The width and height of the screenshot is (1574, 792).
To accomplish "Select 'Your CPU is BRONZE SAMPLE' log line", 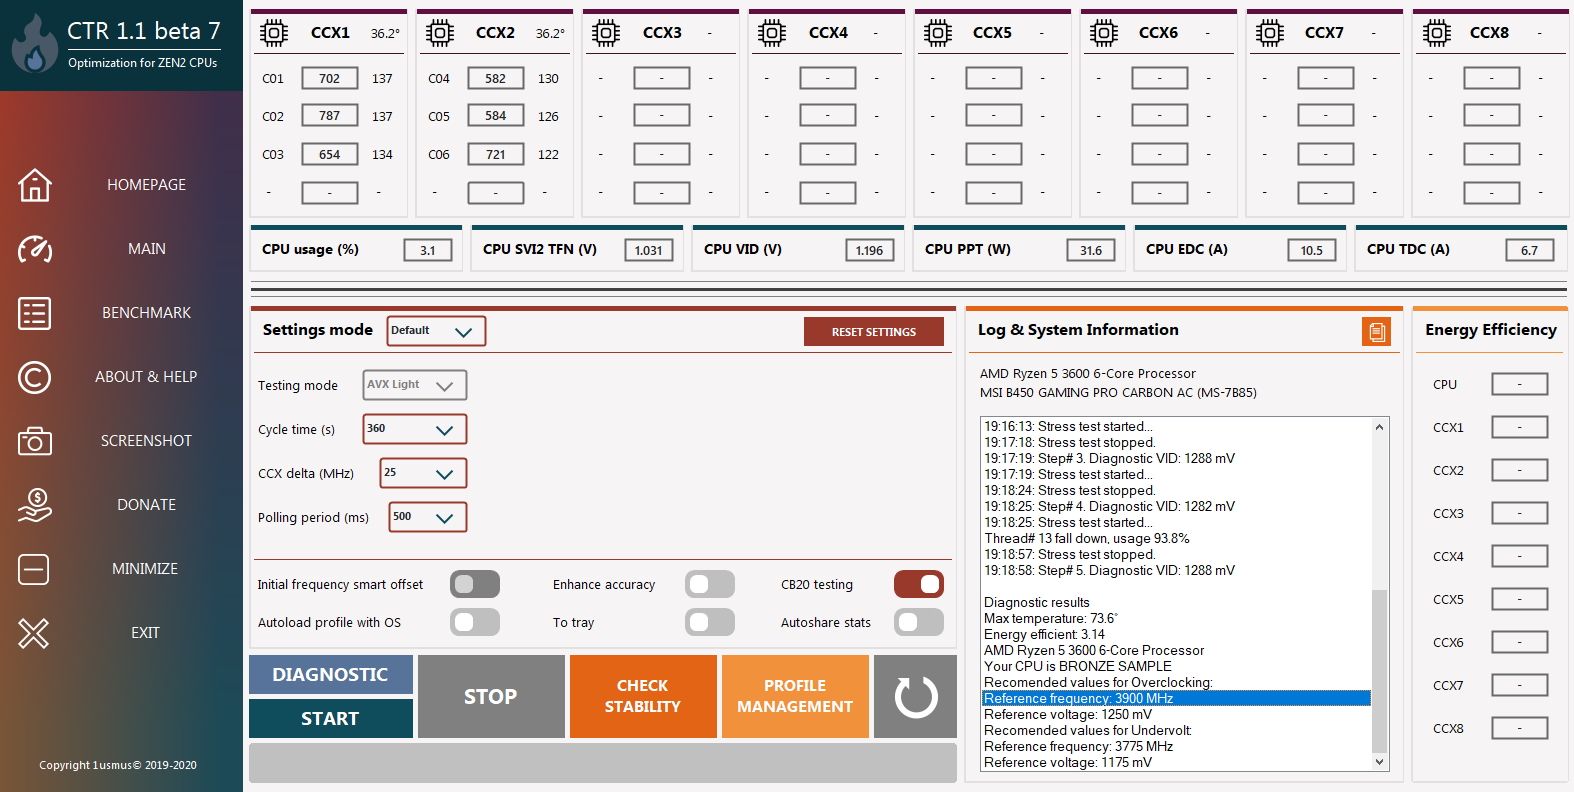I will [x=1078, y=666].
